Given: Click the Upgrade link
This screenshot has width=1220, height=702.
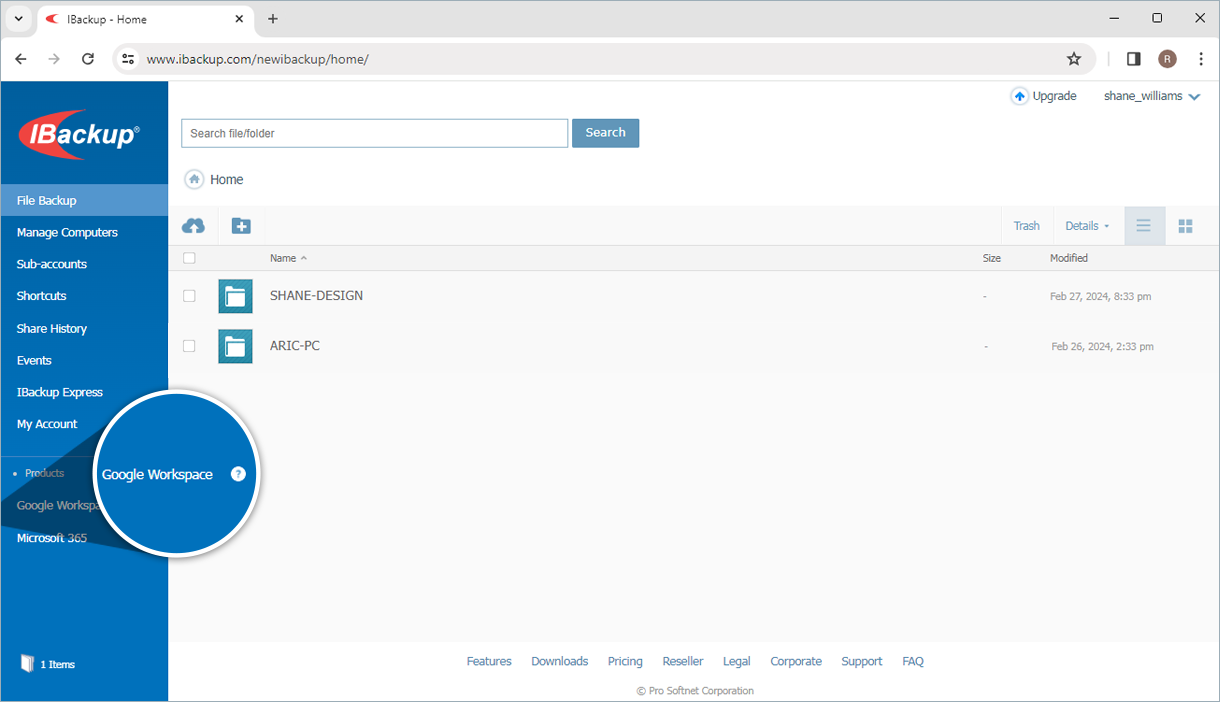Looking at the screenshot, I should [1054, 96].
